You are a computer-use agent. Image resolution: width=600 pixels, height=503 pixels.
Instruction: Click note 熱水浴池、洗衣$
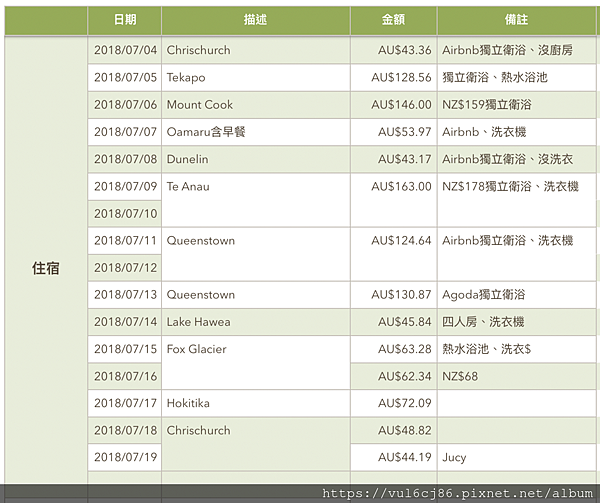tap(517, 349)
